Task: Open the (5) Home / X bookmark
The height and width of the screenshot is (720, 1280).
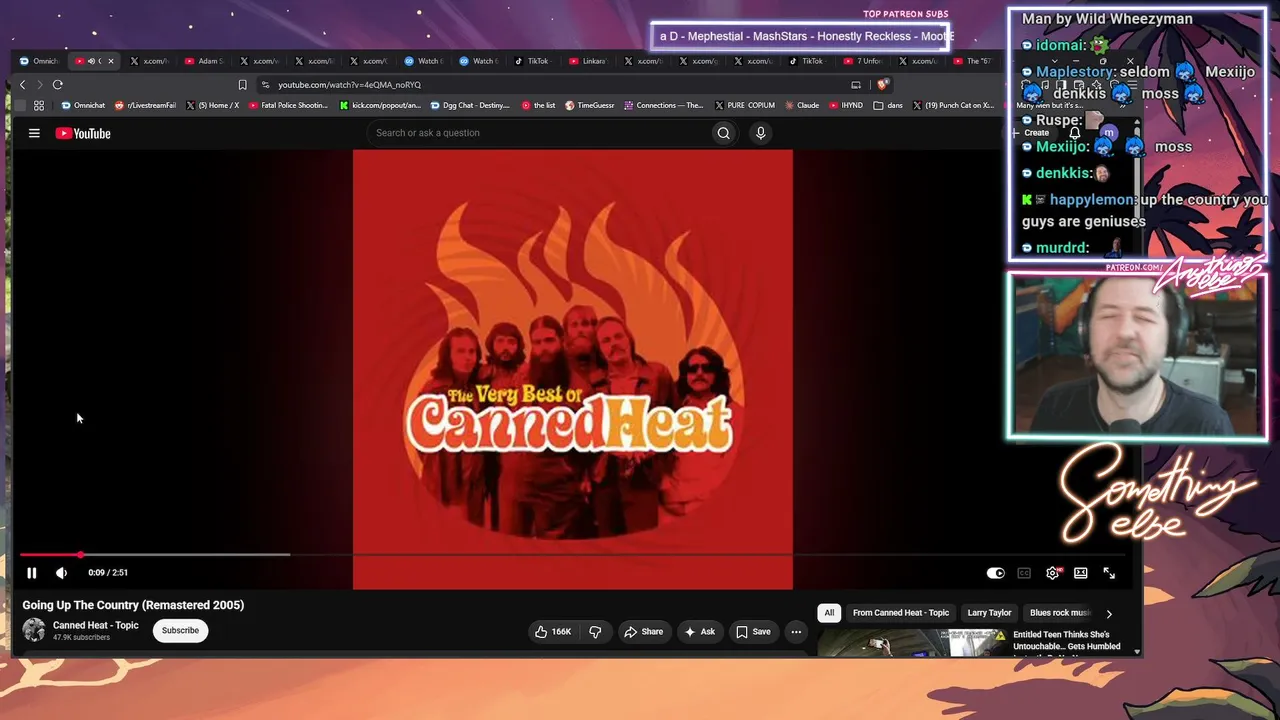Action: point(212,105)
